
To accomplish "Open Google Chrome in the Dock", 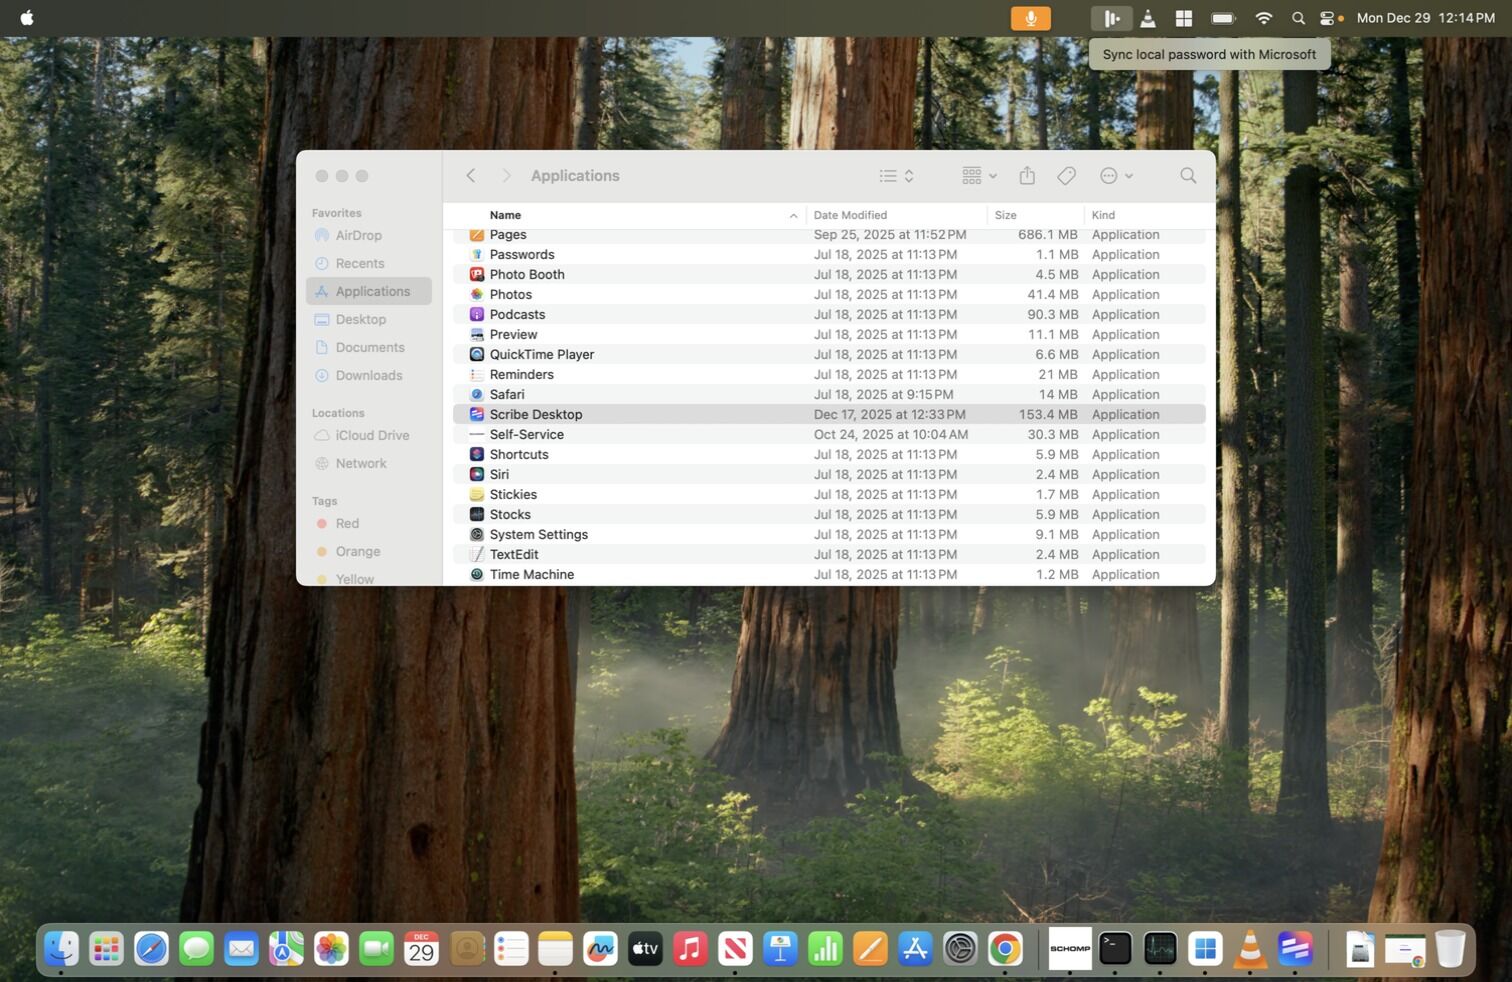I will (x=1005, y=948).
